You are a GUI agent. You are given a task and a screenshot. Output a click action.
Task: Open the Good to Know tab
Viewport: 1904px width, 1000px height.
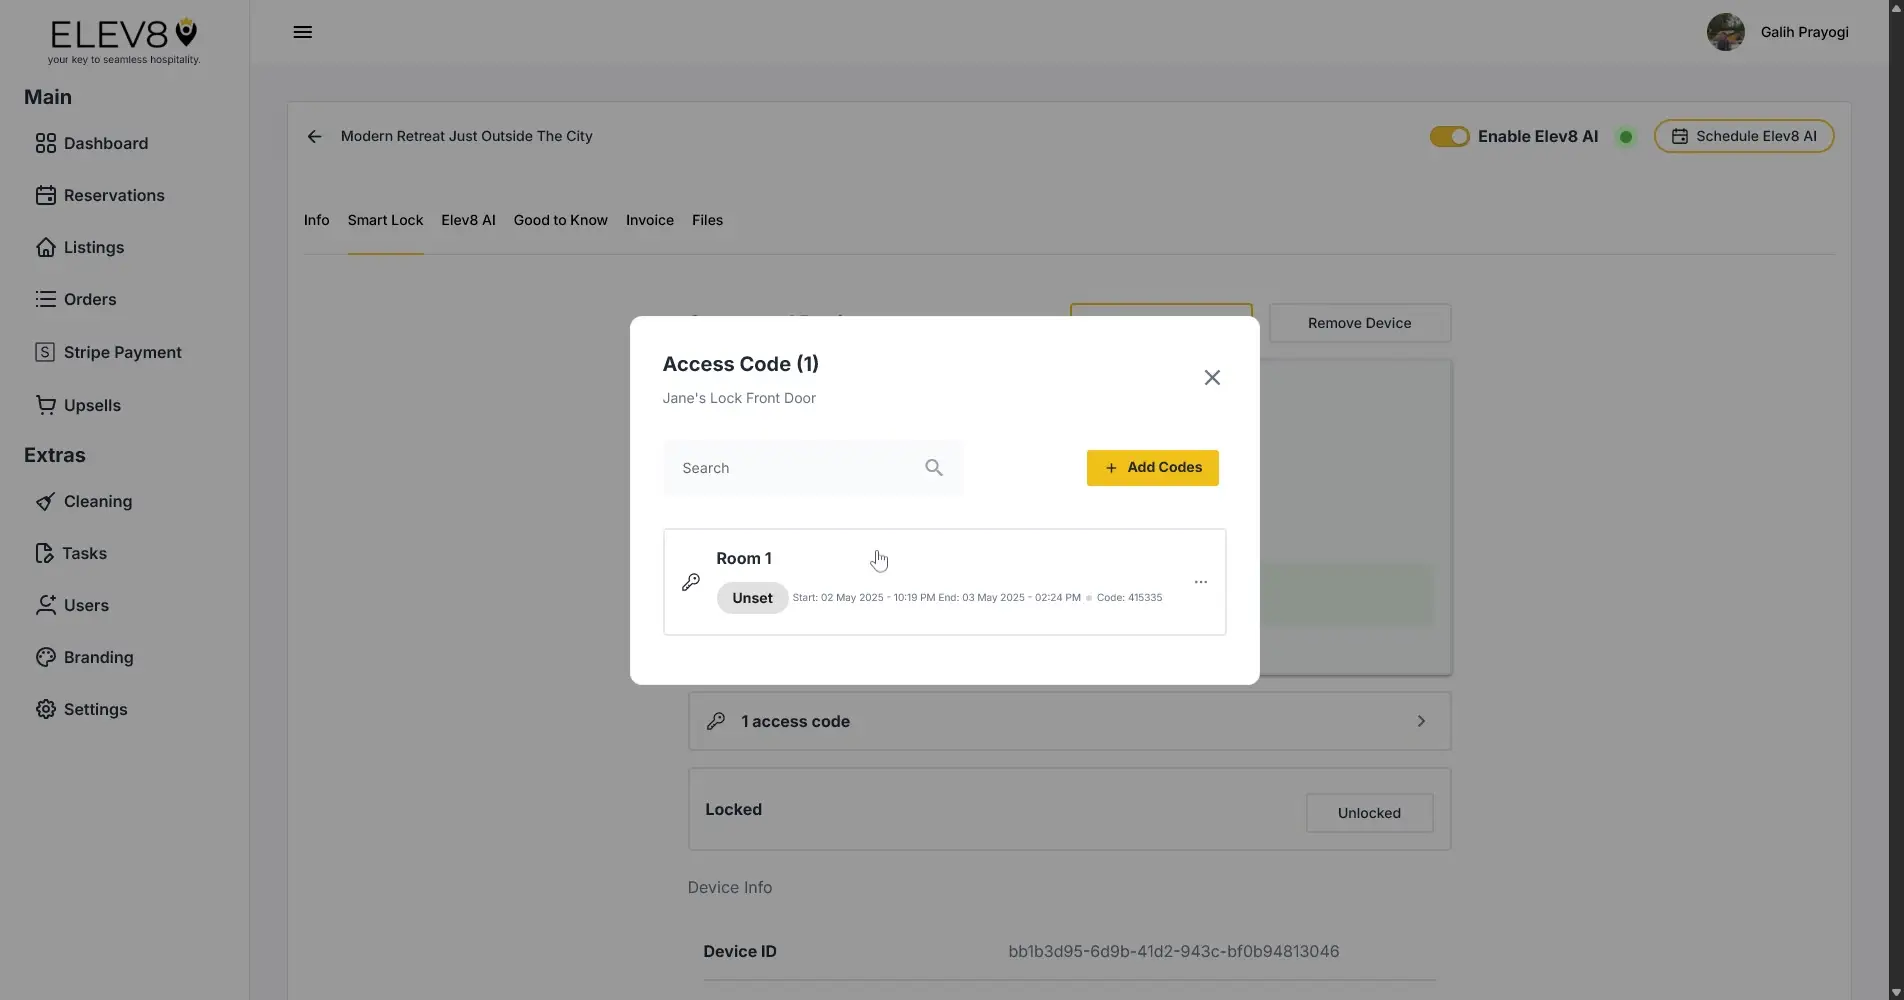point(560,220)
